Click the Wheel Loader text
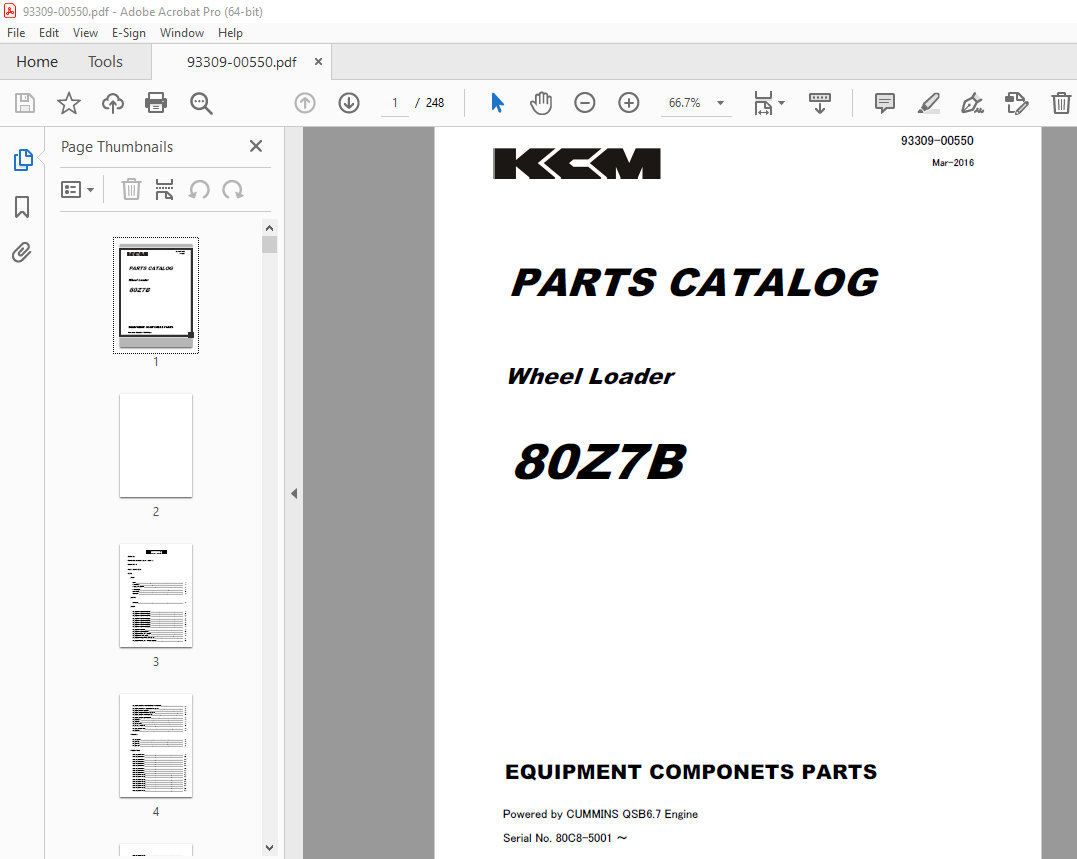 (591, 376)
